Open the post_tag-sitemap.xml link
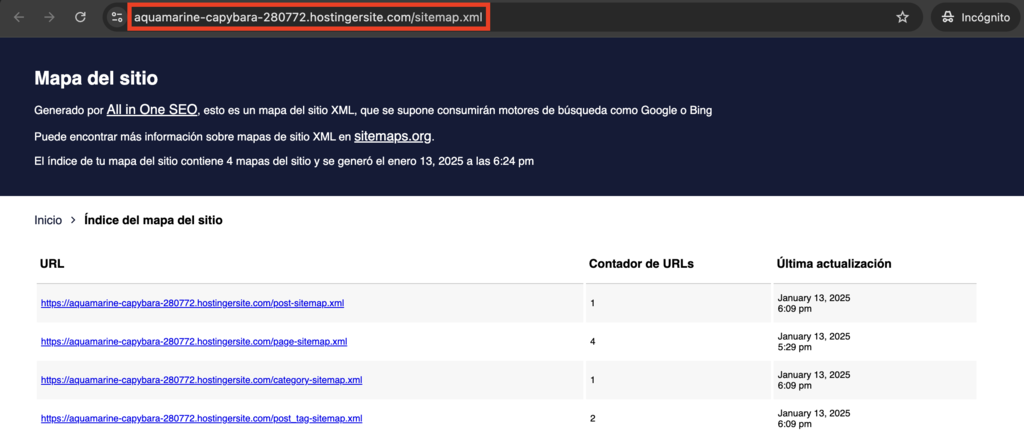This screenshot has width=1024, height=445. pyautogui.click(x=201, y=418)
